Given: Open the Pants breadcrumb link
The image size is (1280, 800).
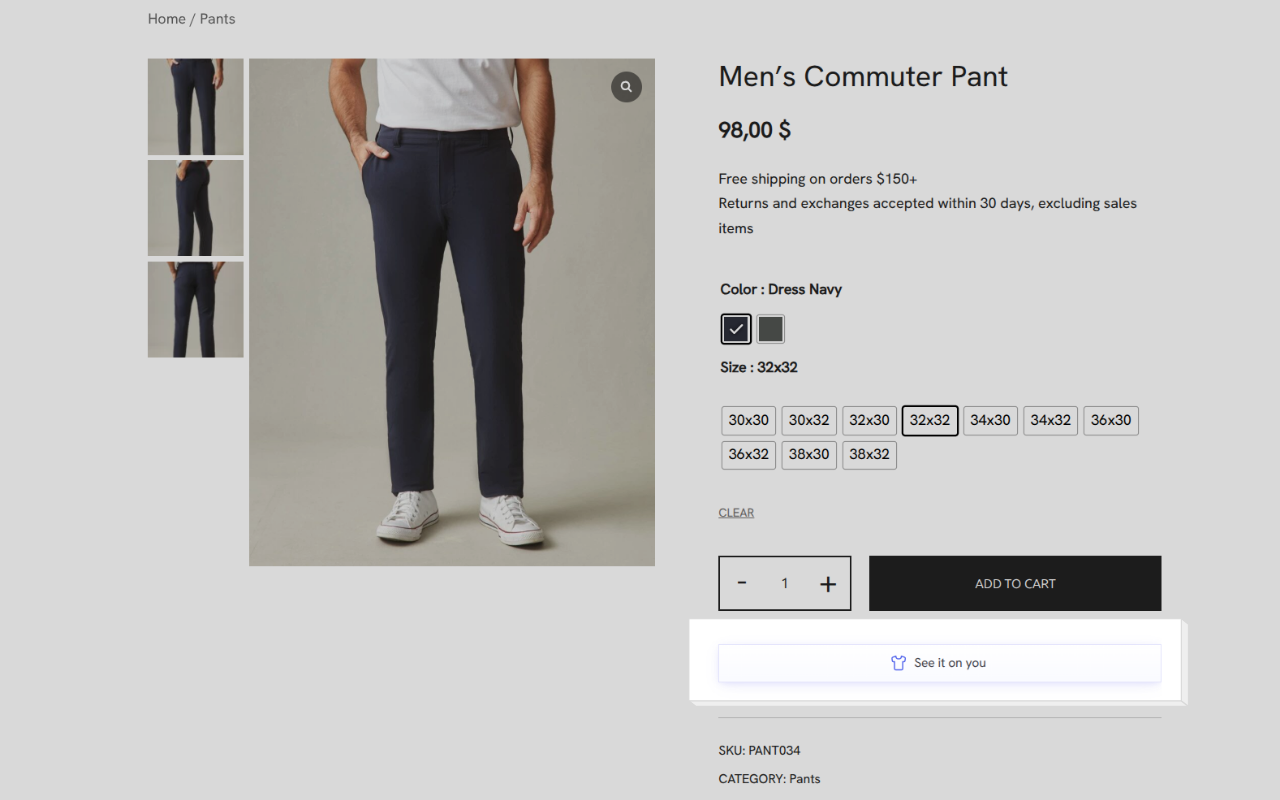Looking at the screenshot, I should (x=218, y=19).
